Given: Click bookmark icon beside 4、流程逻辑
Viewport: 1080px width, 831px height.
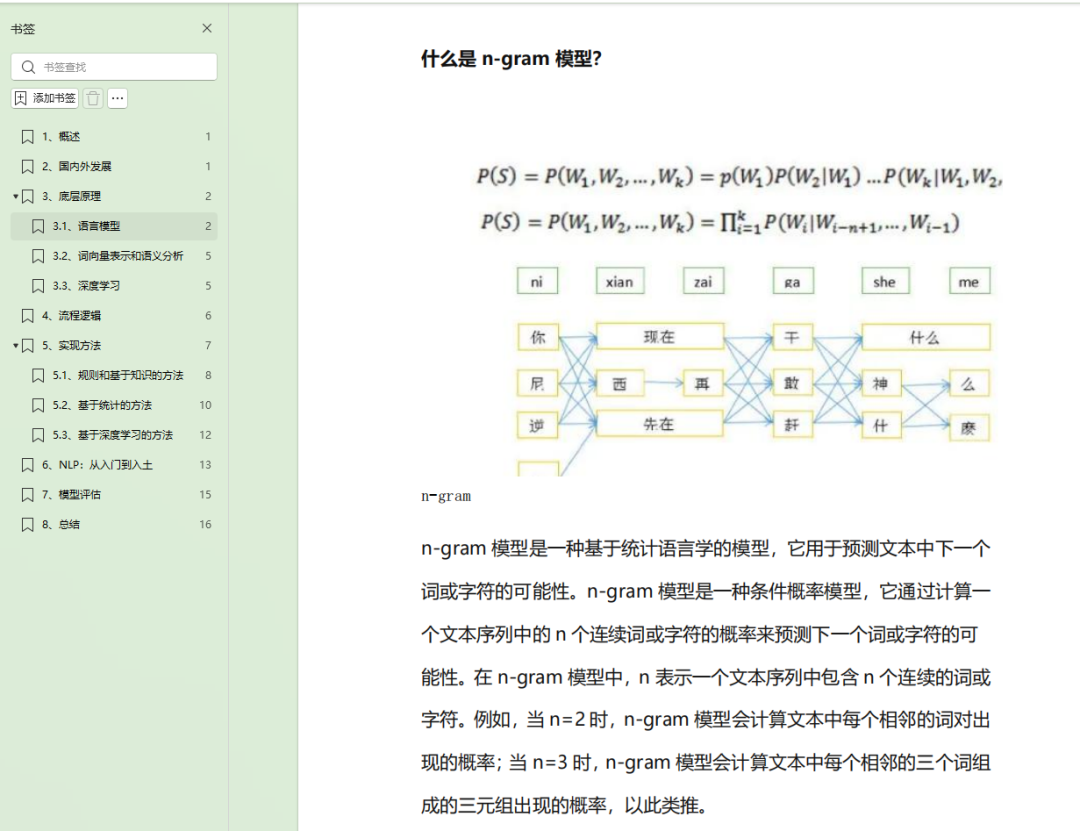Looking at the screenshot, I should point(28,316).
